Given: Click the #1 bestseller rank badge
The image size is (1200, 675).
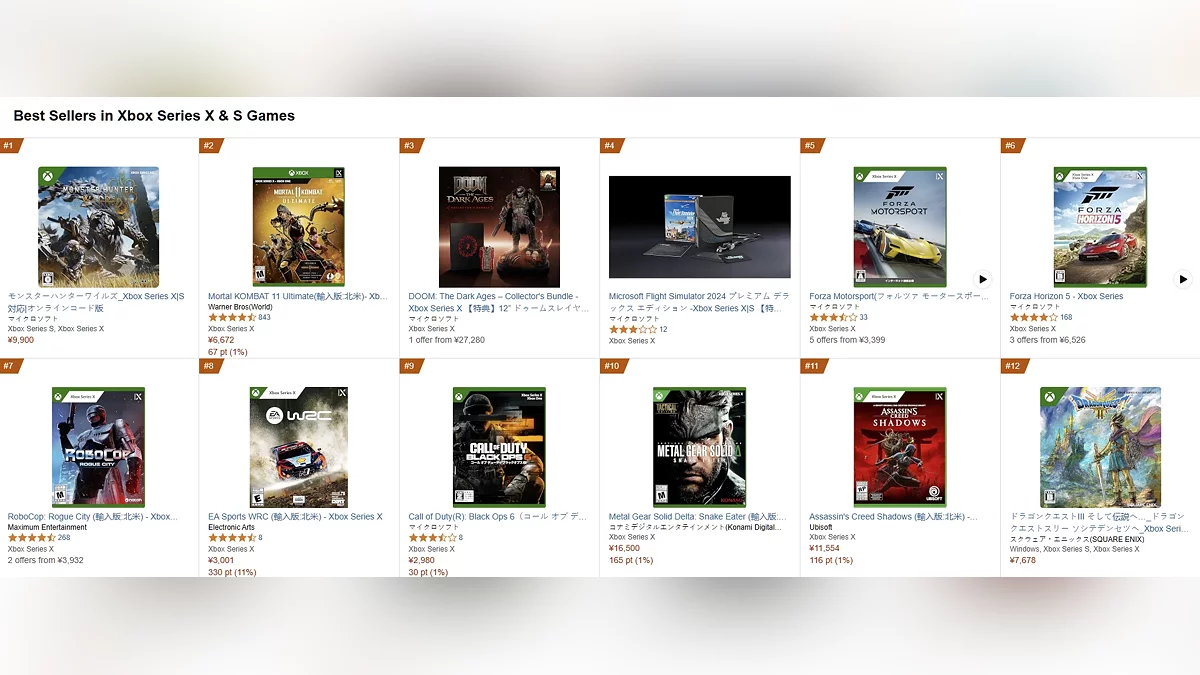Looking at the screenshot, I should 10,146.
